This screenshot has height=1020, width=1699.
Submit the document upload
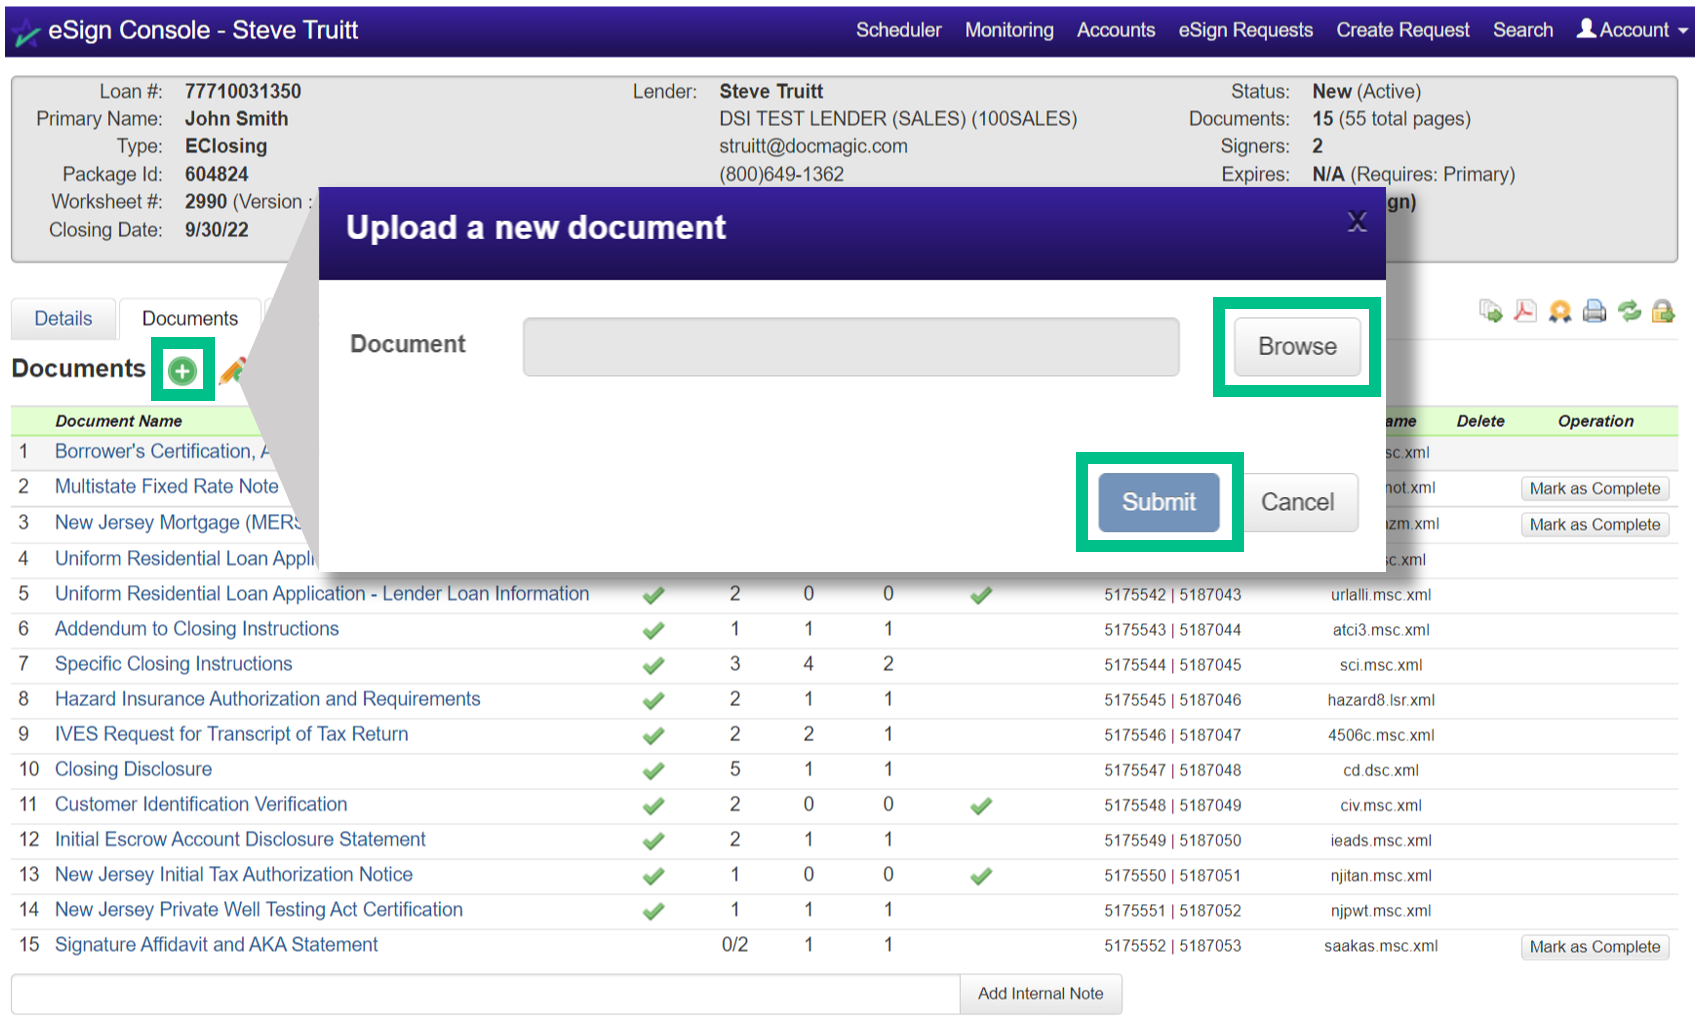coord(1159,502)
